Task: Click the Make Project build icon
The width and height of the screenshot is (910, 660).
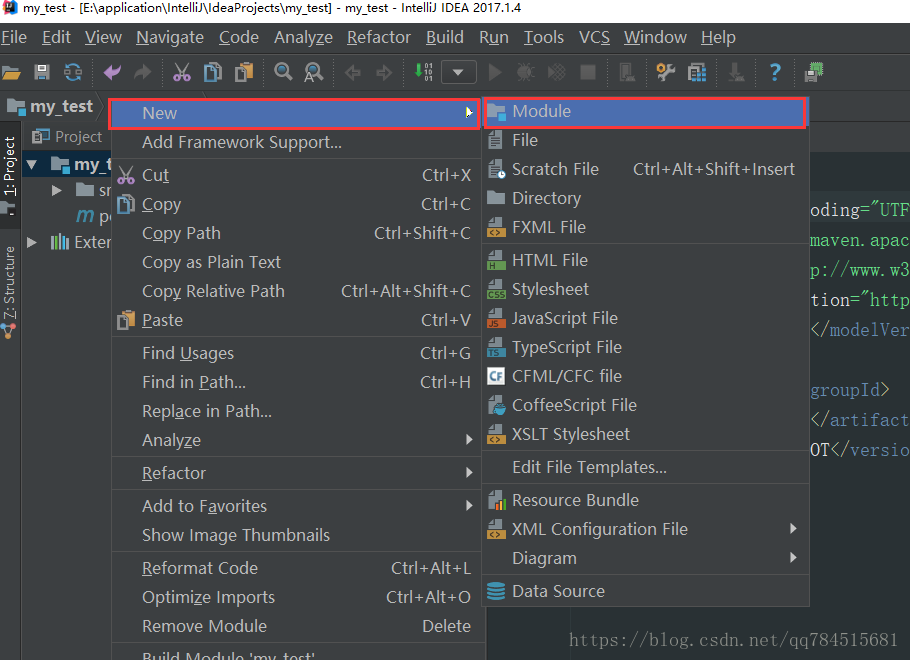Action: coord(423,72)
